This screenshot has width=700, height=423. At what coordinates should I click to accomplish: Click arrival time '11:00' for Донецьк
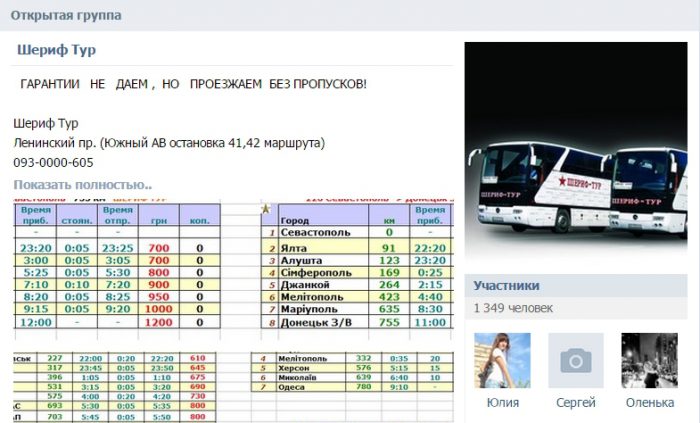coord(430,322)
